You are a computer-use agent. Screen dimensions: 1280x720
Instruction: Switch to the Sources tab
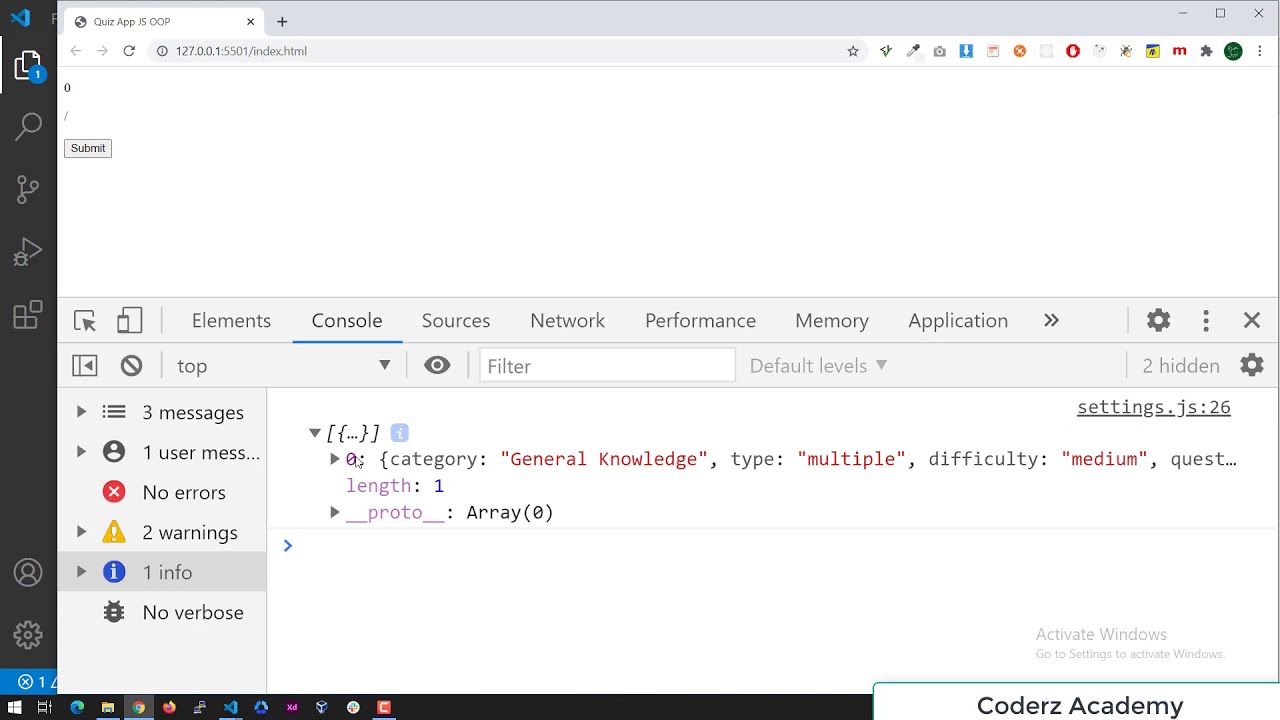(456, 321)
